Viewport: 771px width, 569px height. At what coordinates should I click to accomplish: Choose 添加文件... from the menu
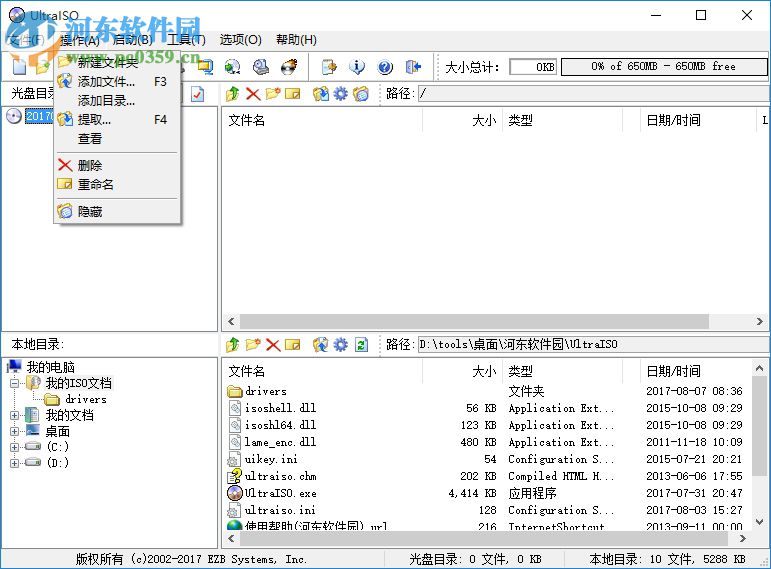point(117,81)
